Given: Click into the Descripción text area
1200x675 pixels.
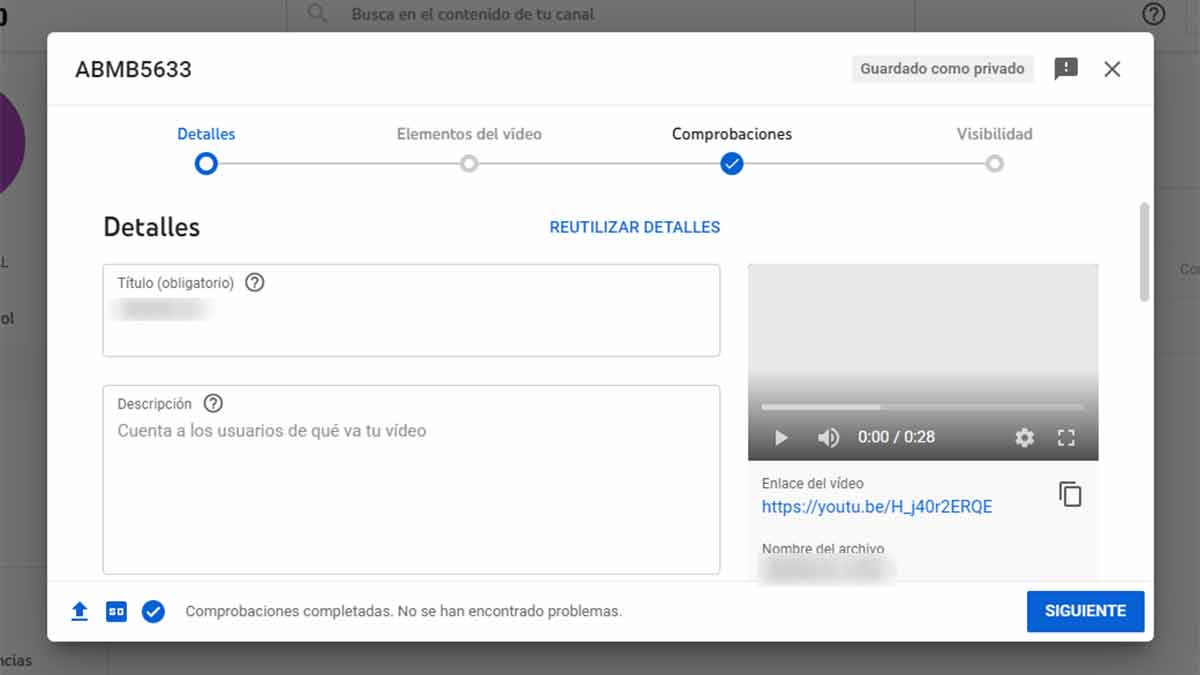Looking at the screenshot, I should [411, 490].
